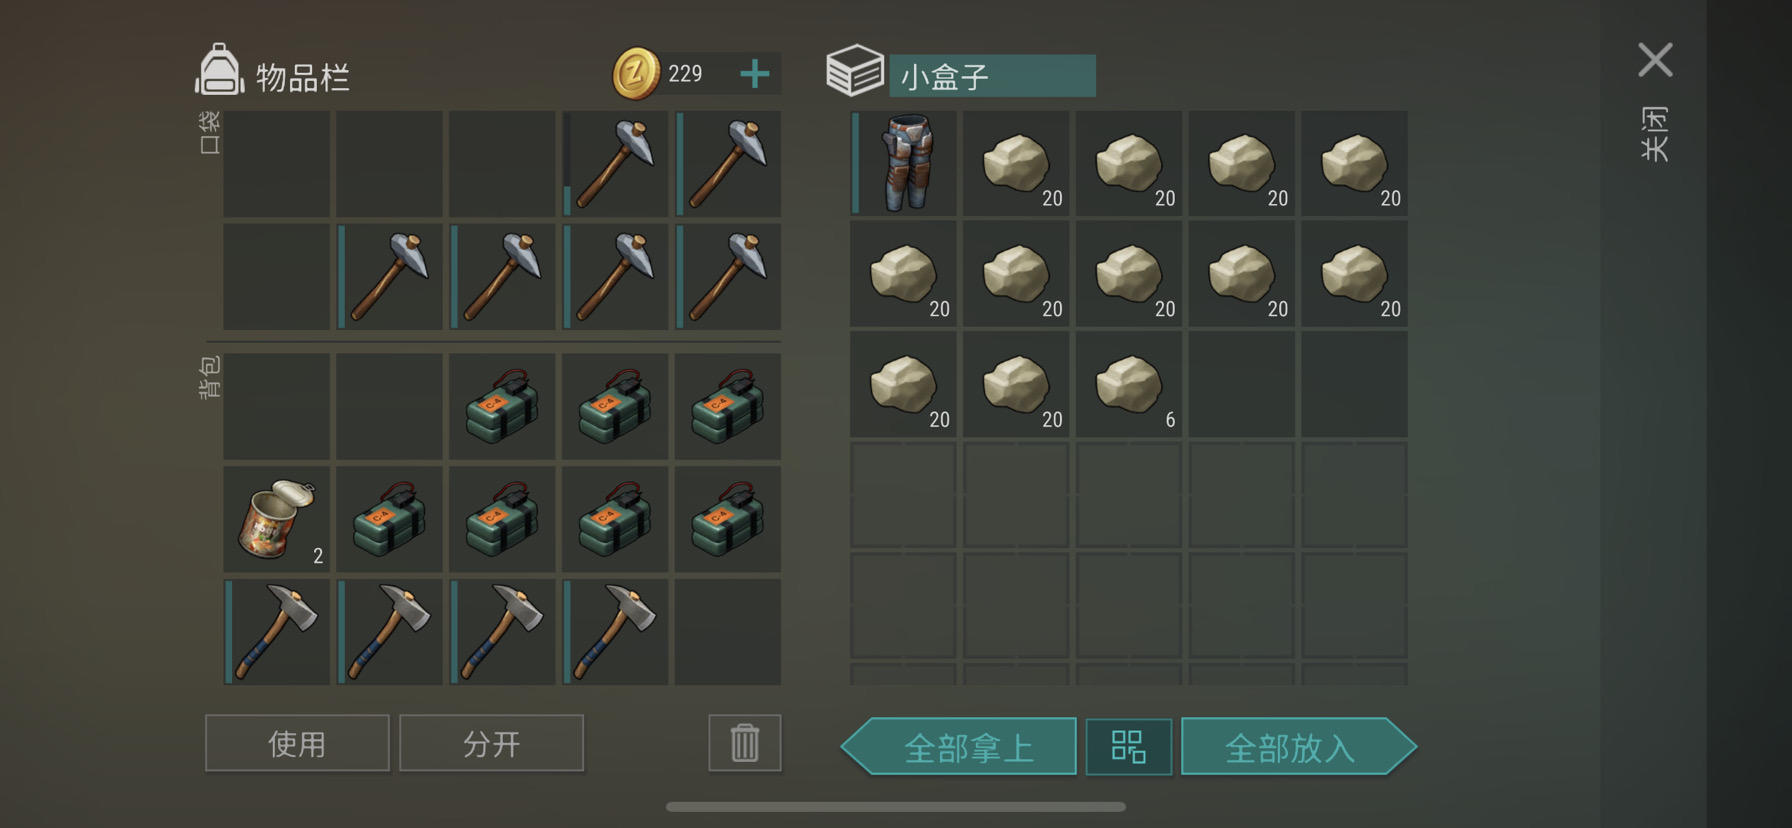The width and height of the screenshot is (1792, 828).
Task: Click 全部拿上 to take all items
Action: (959, 747)
